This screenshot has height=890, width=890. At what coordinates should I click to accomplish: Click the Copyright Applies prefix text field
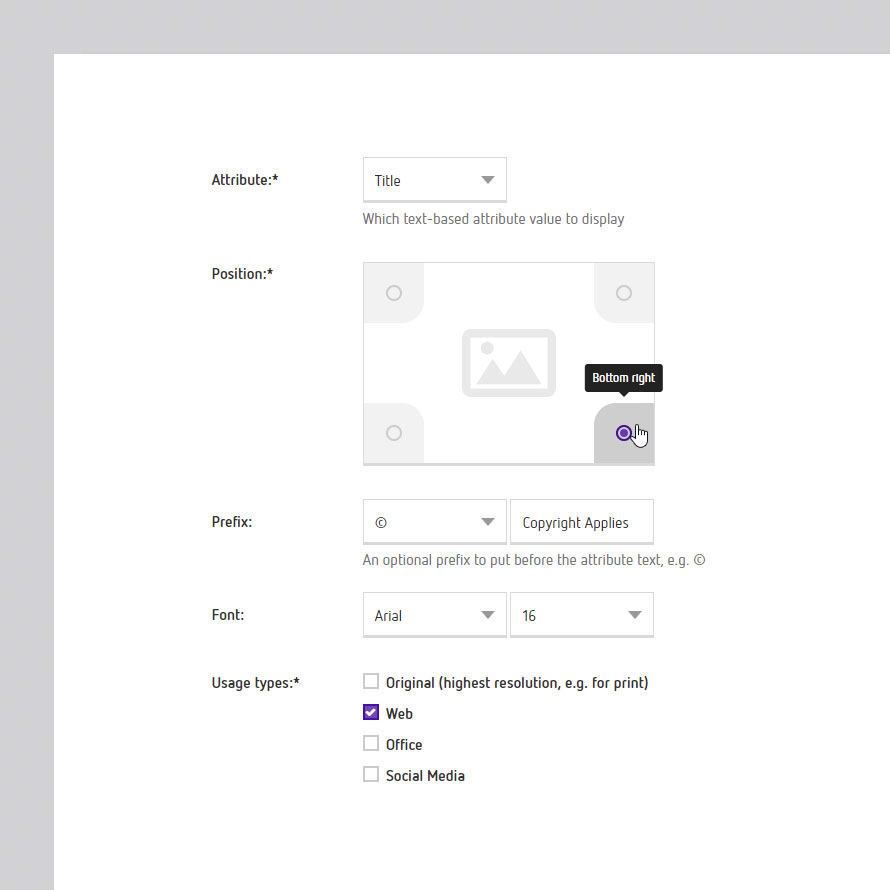click(582, 522)
